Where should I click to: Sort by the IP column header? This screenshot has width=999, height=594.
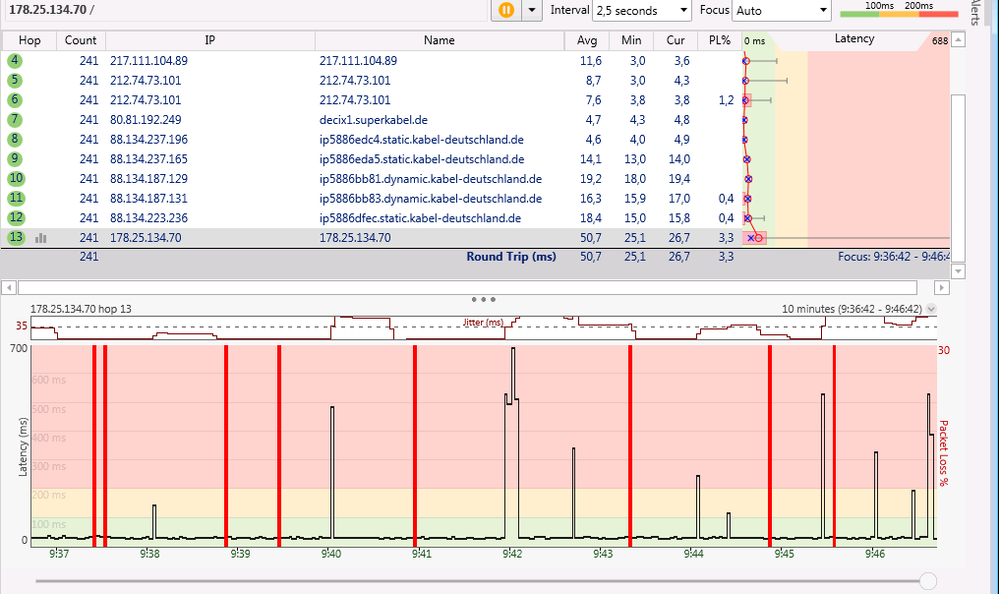(210, 40)
